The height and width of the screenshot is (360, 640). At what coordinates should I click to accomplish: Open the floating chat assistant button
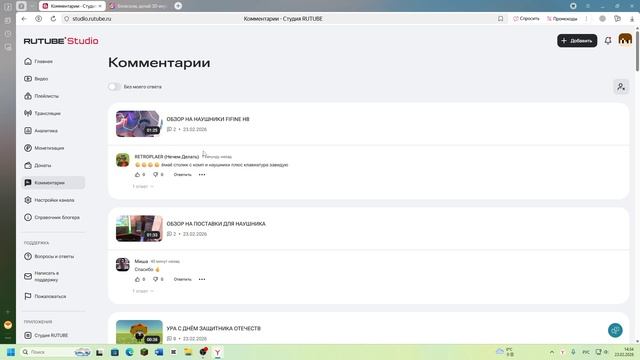(x=615, y=330)
